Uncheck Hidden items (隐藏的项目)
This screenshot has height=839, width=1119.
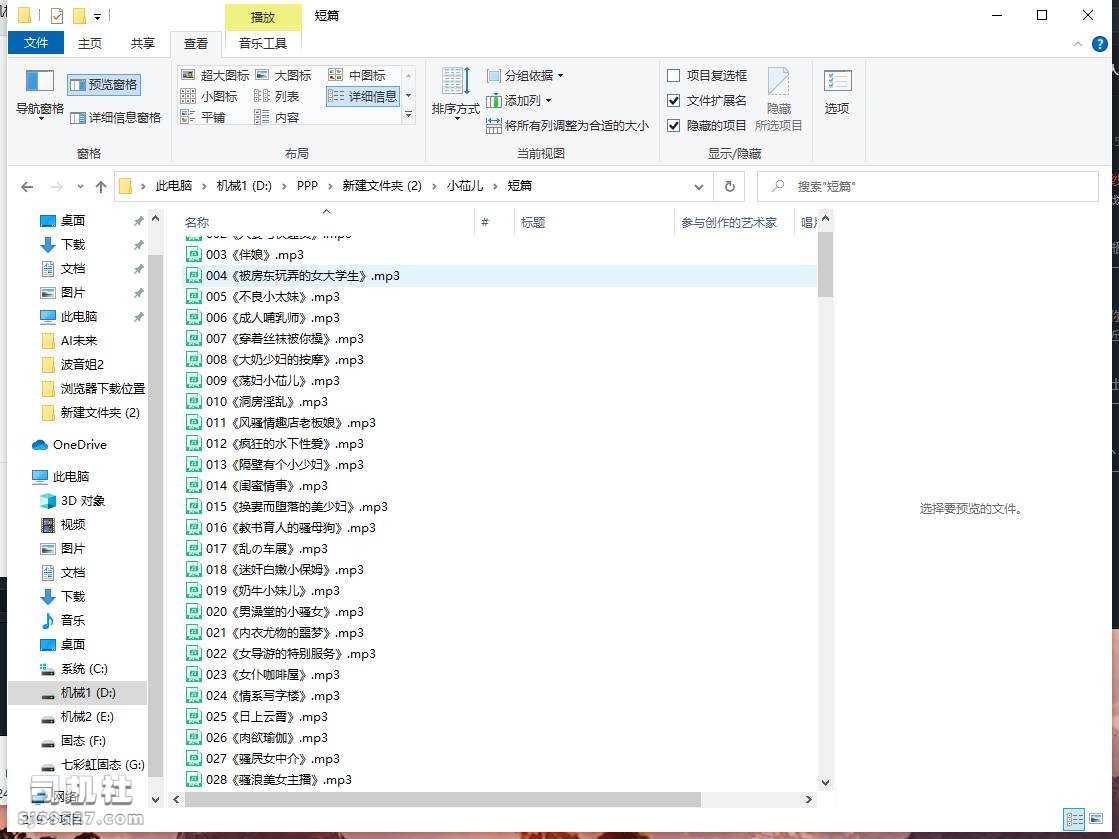[x=707, y=126]
